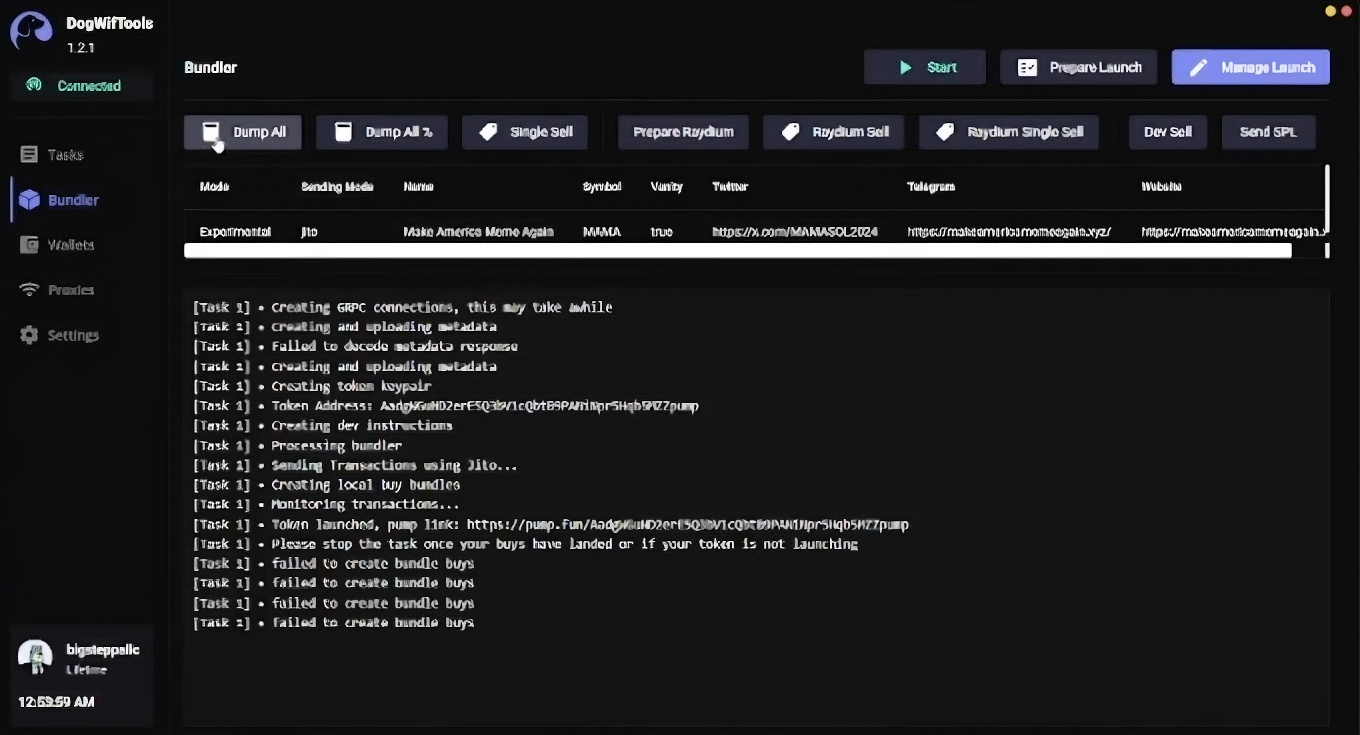Click the Dump All button
Image resolution: width=1360 pixels, height=735 pixels.
click(x=242, y=132)
